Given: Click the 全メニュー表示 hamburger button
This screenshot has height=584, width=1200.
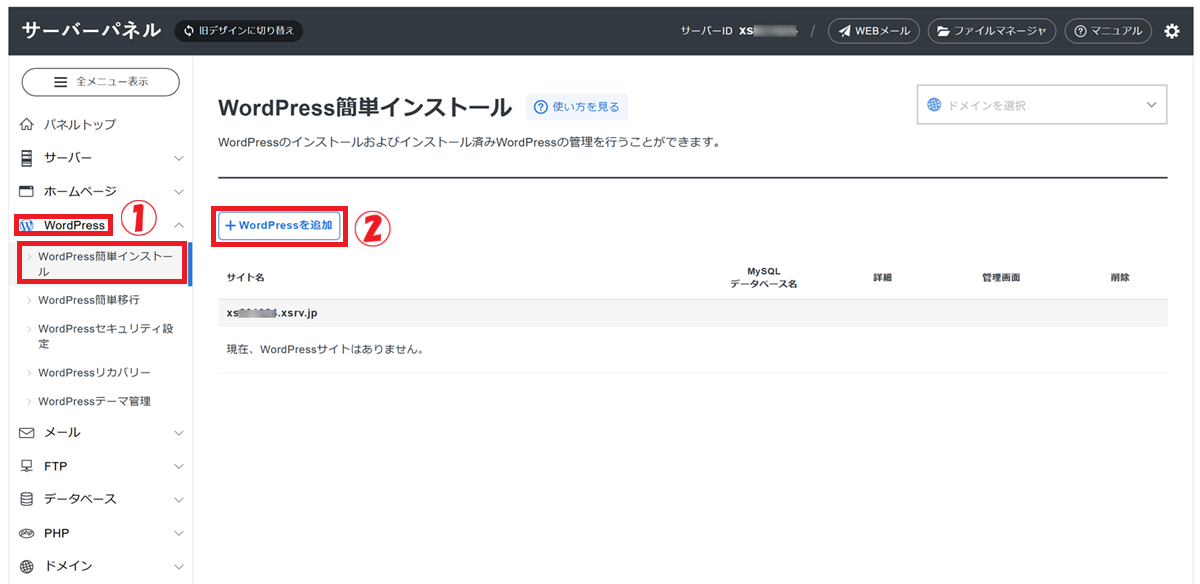Looking at the screenshot, I should click(x=100, y=82).
